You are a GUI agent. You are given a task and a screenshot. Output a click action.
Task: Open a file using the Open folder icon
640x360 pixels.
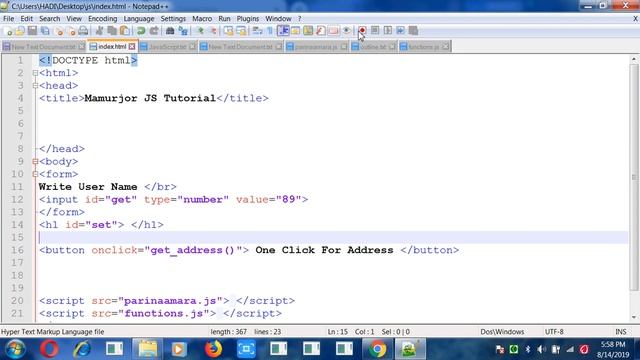click(20, 31)
